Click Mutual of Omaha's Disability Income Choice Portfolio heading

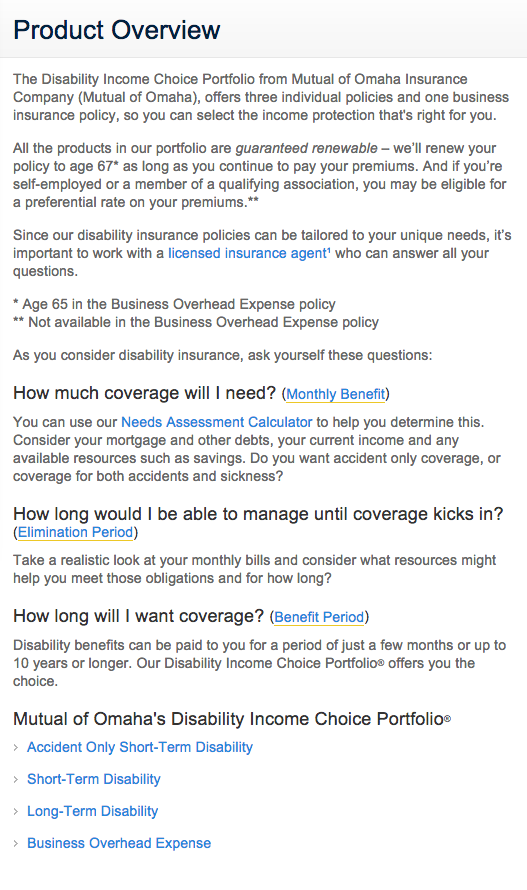click(x=232, y=719)
